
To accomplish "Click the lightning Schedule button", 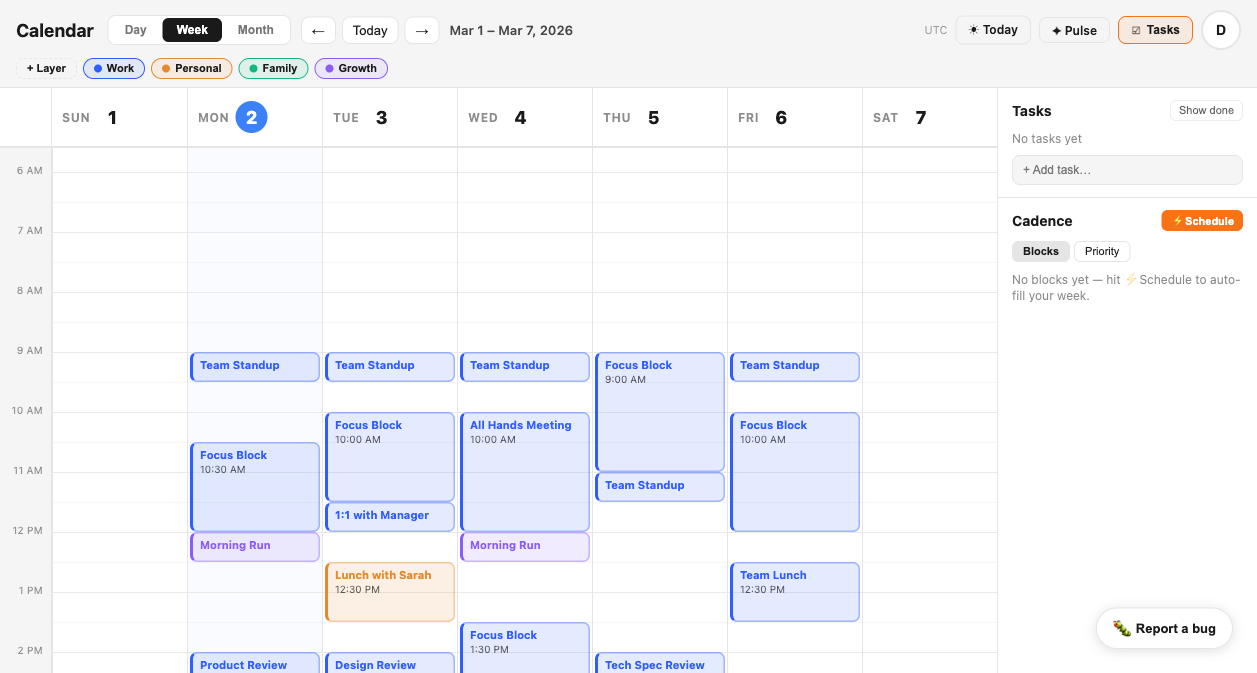I will coord(1201,221).
